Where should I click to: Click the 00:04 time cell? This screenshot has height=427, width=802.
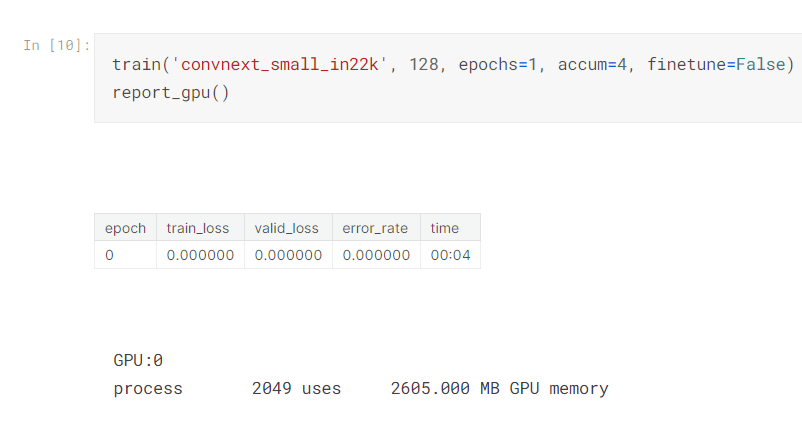tap(450, 255)
